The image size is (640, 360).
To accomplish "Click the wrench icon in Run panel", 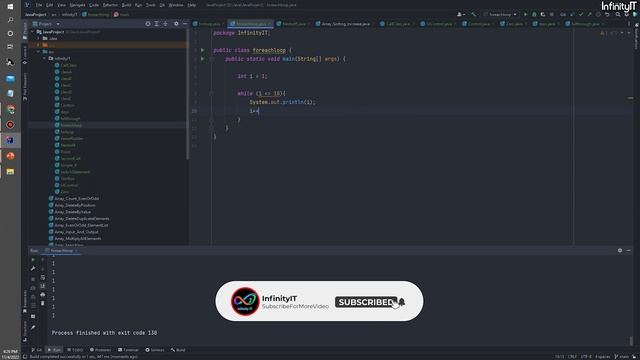I will 33,269.
